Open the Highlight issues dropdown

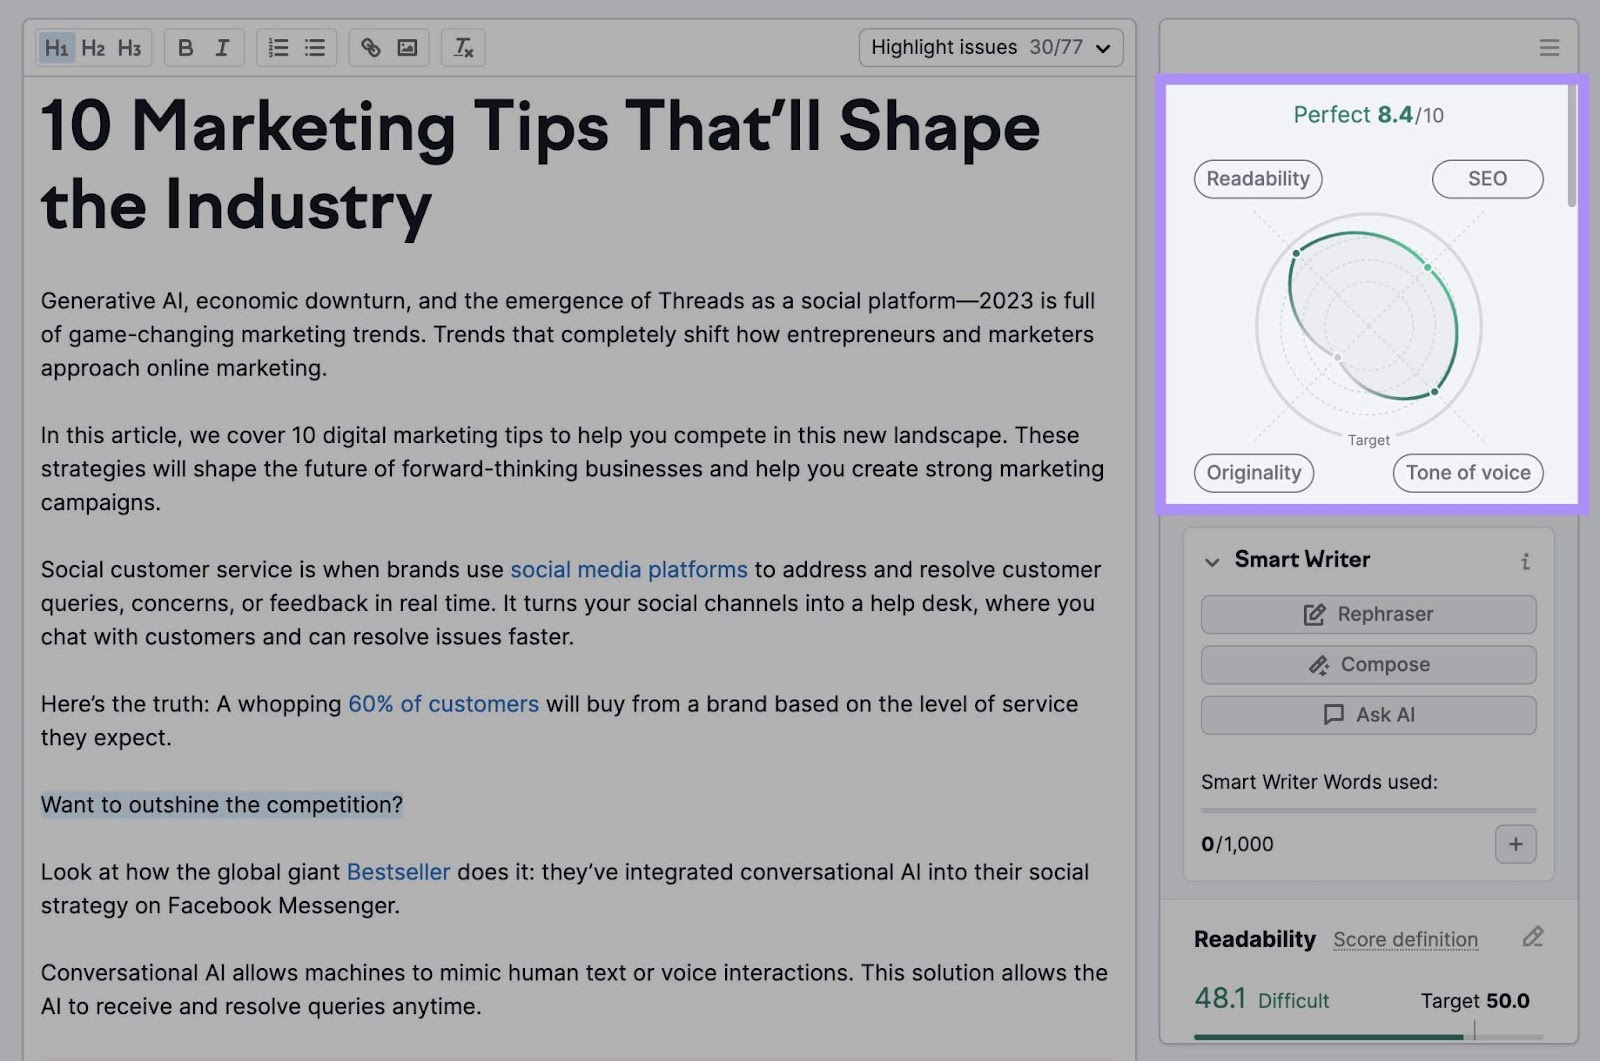tap(990, 46)
